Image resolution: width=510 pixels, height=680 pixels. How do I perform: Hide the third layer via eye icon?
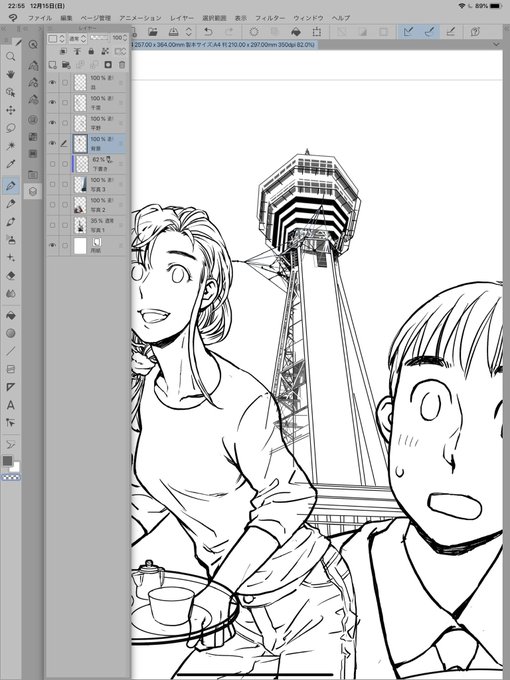point(52,123)
